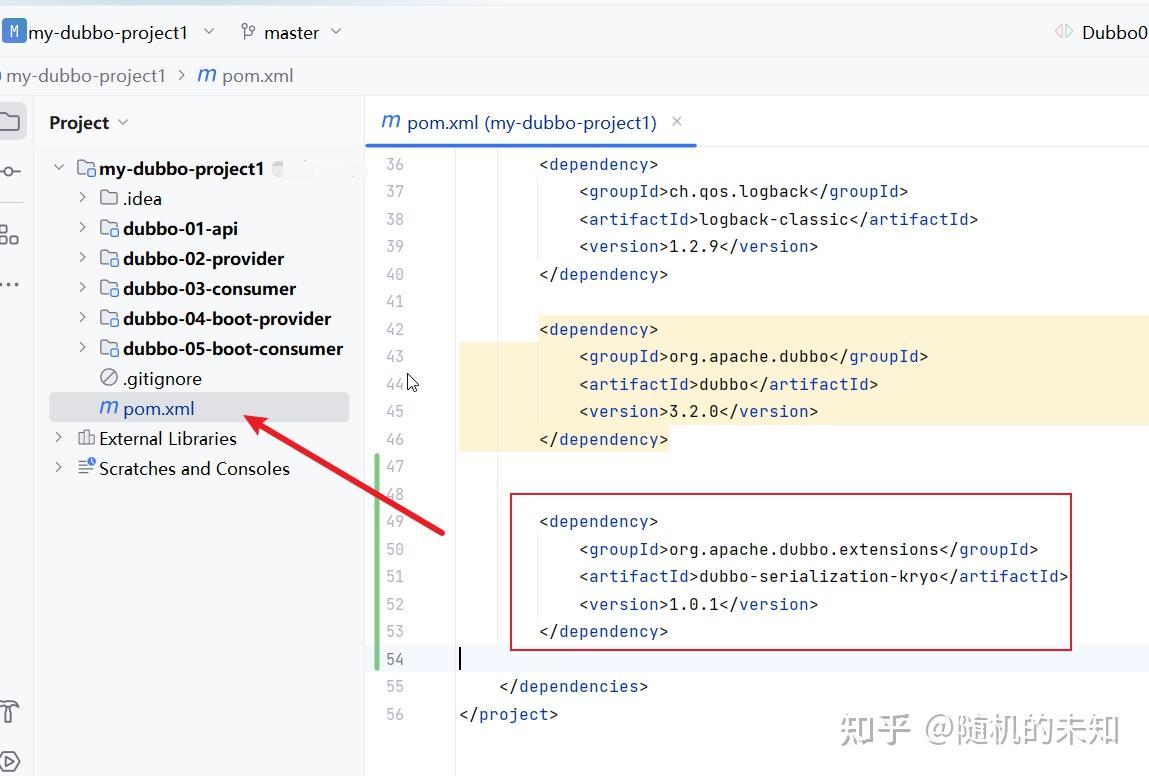Click the Maven icon next to pom.xml in tree
Screen dimensions: 1149x776
tap(108, 407)
